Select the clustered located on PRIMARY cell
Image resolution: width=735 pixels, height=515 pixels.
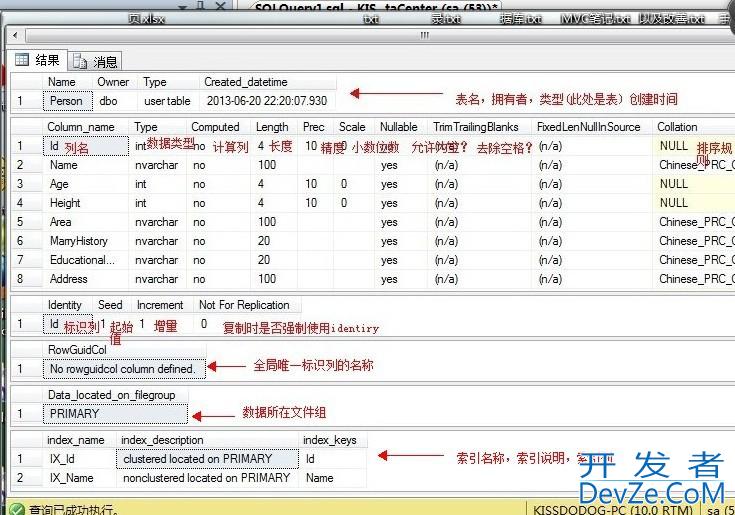tap(207, 459)
